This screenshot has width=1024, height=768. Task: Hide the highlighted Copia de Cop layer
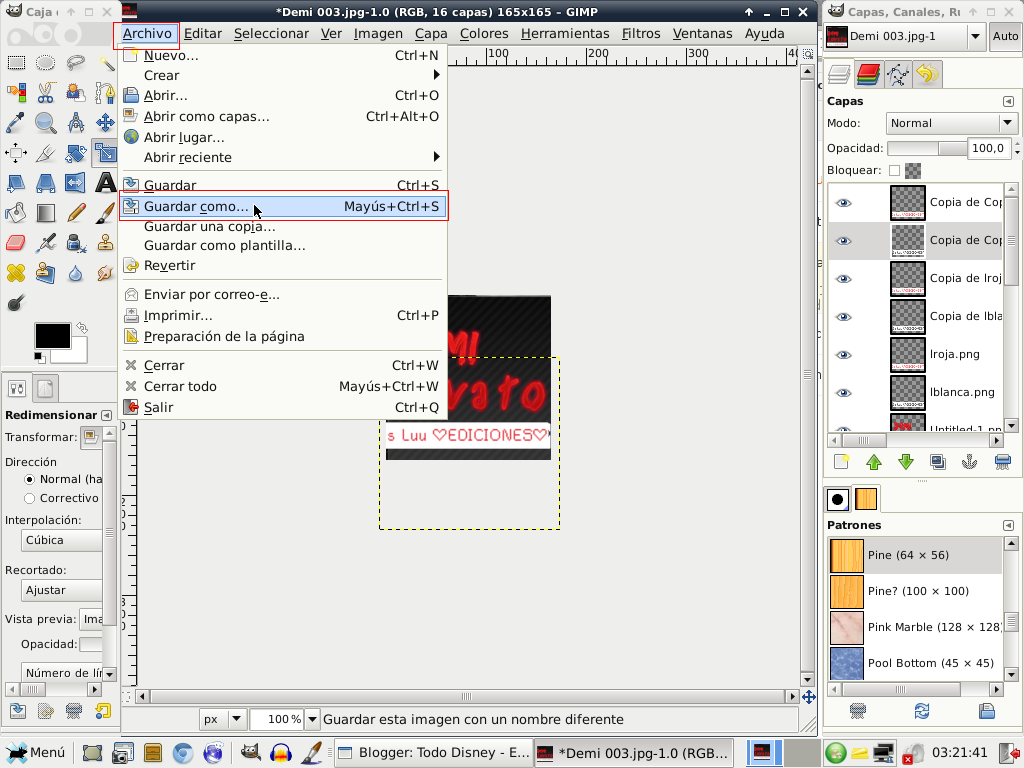point(844,241)
